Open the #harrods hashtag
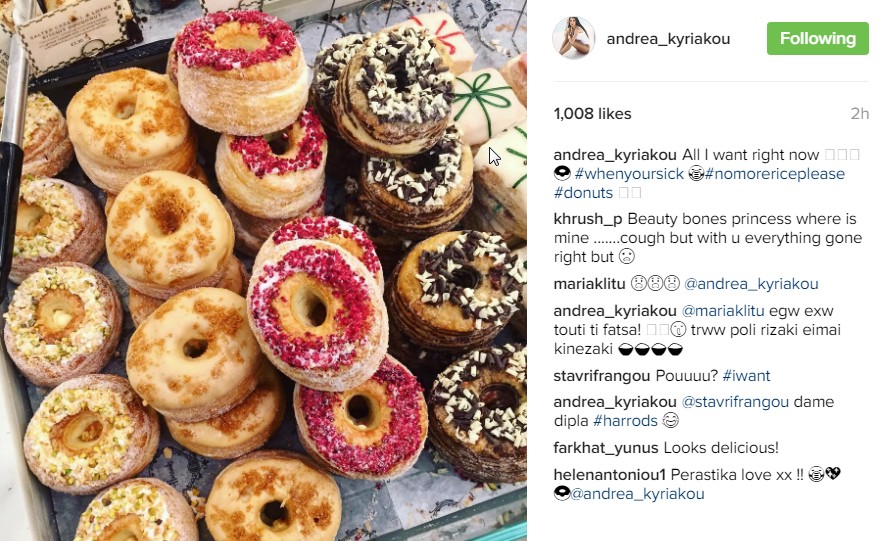 click(625, 421)
